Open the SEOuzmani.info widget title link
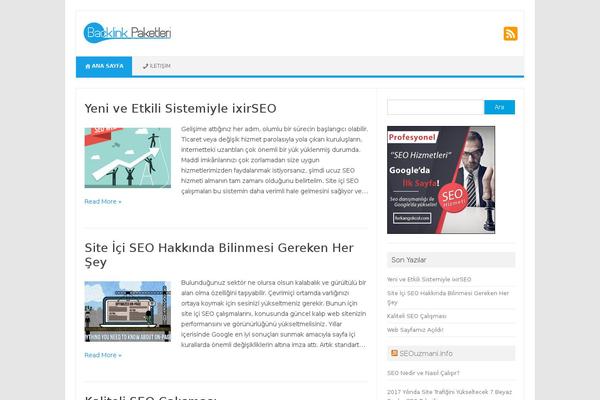The width and height of the screenshot is (600, 400). tap(426, 353)
